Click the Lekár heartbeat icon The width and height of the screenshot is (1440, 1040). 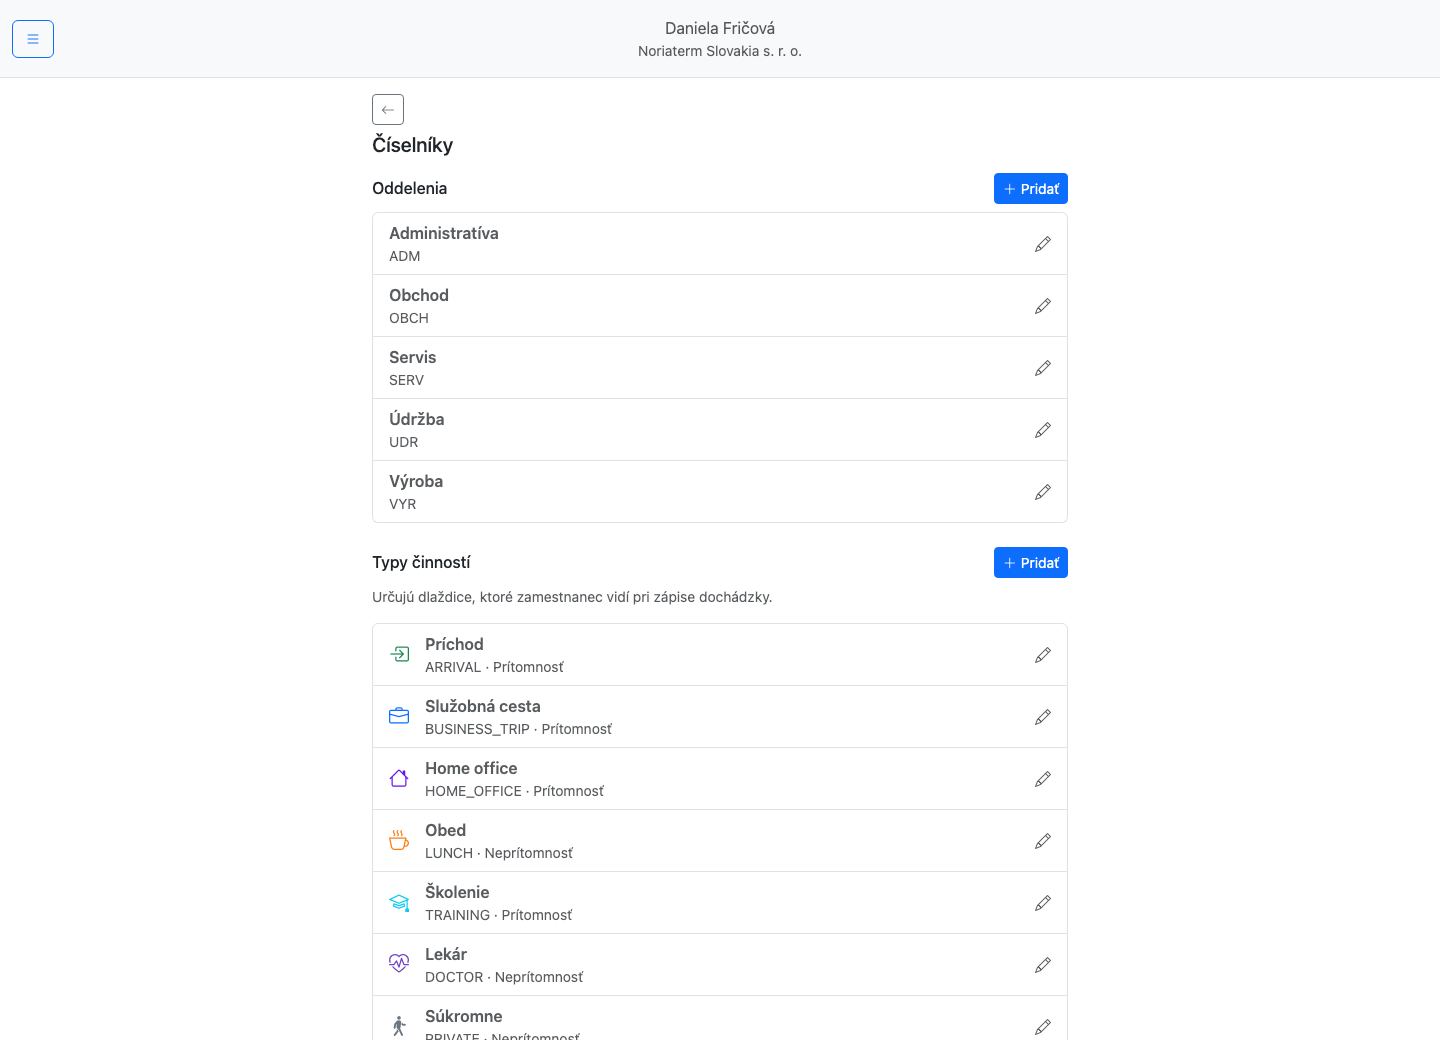pyautogui.click(x=399, y=964)
